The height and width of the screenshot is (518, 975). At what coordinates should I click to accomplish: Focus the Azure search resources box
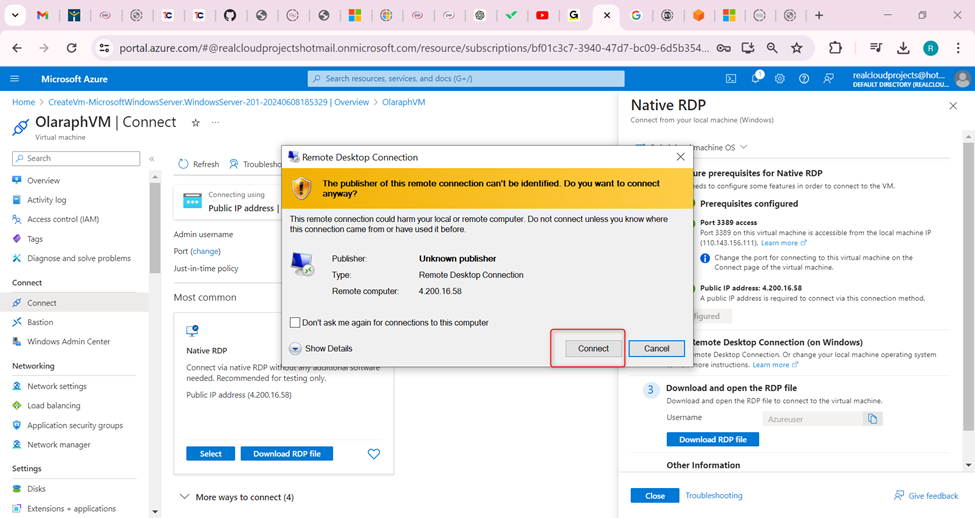pyautogui.click(x=466, y=79)
